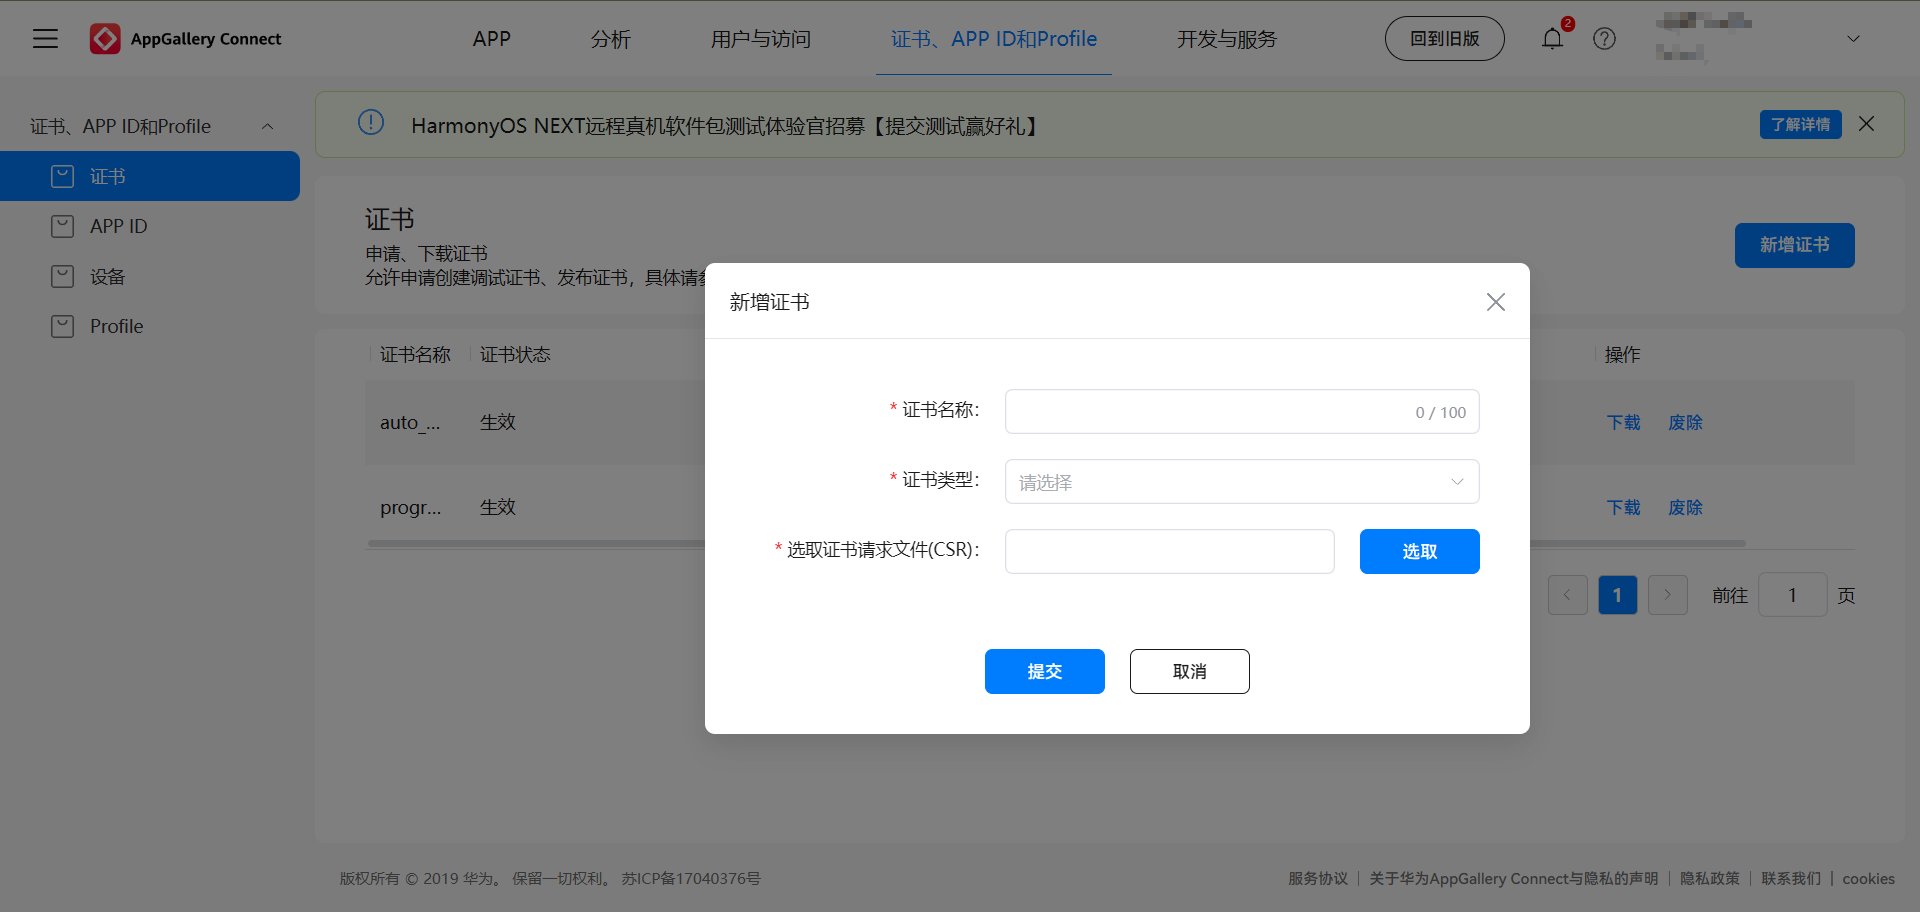The width and height of the screenshot is (1920, 912).
Task: Select the 证书、APP ID和Profile top tab
Action: (994, 39)
